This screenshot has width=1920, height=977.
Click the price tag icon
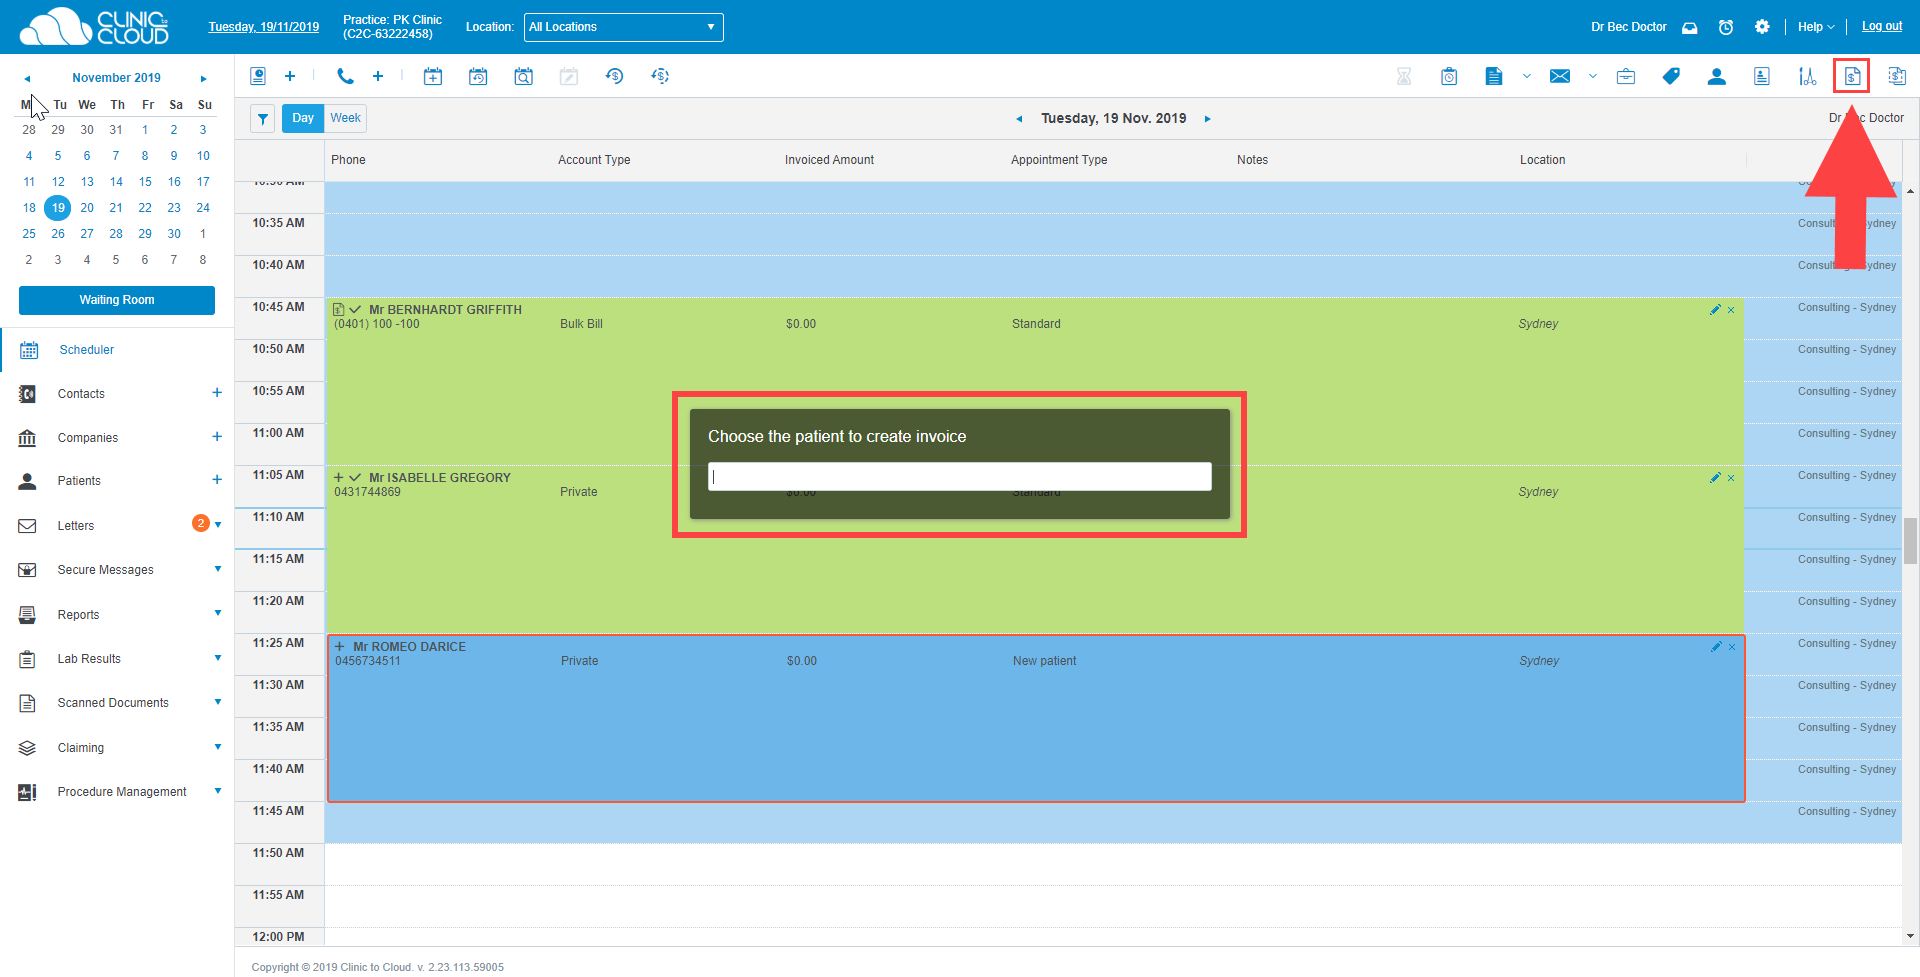[1671, 76]
